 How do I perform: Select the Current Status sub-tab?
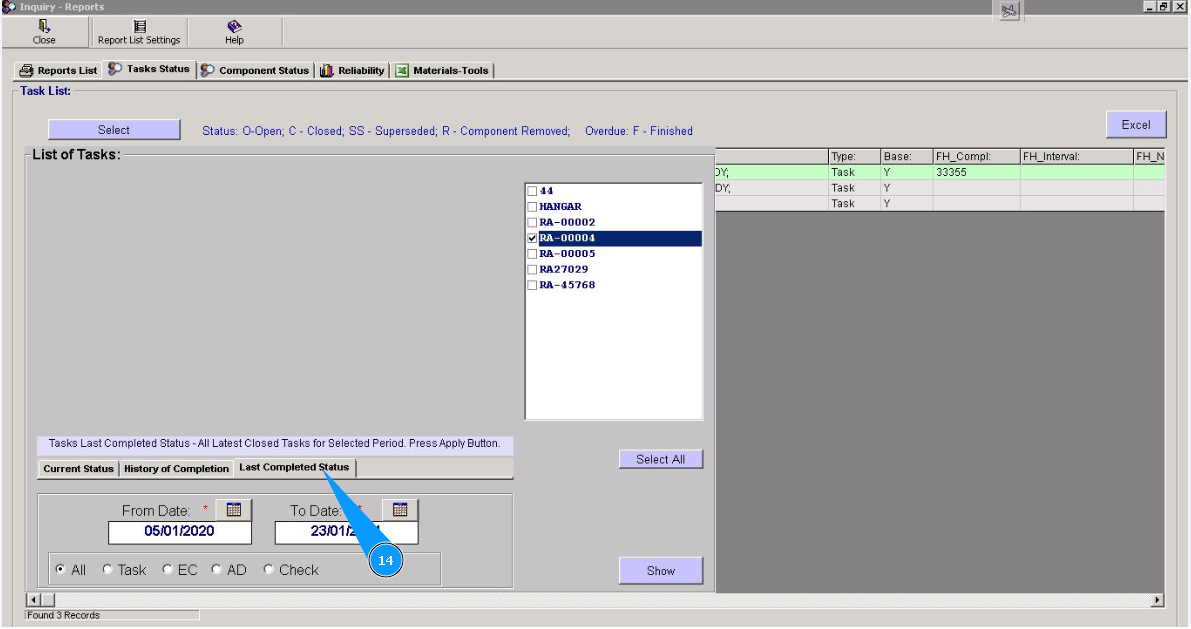coord(78,469)
